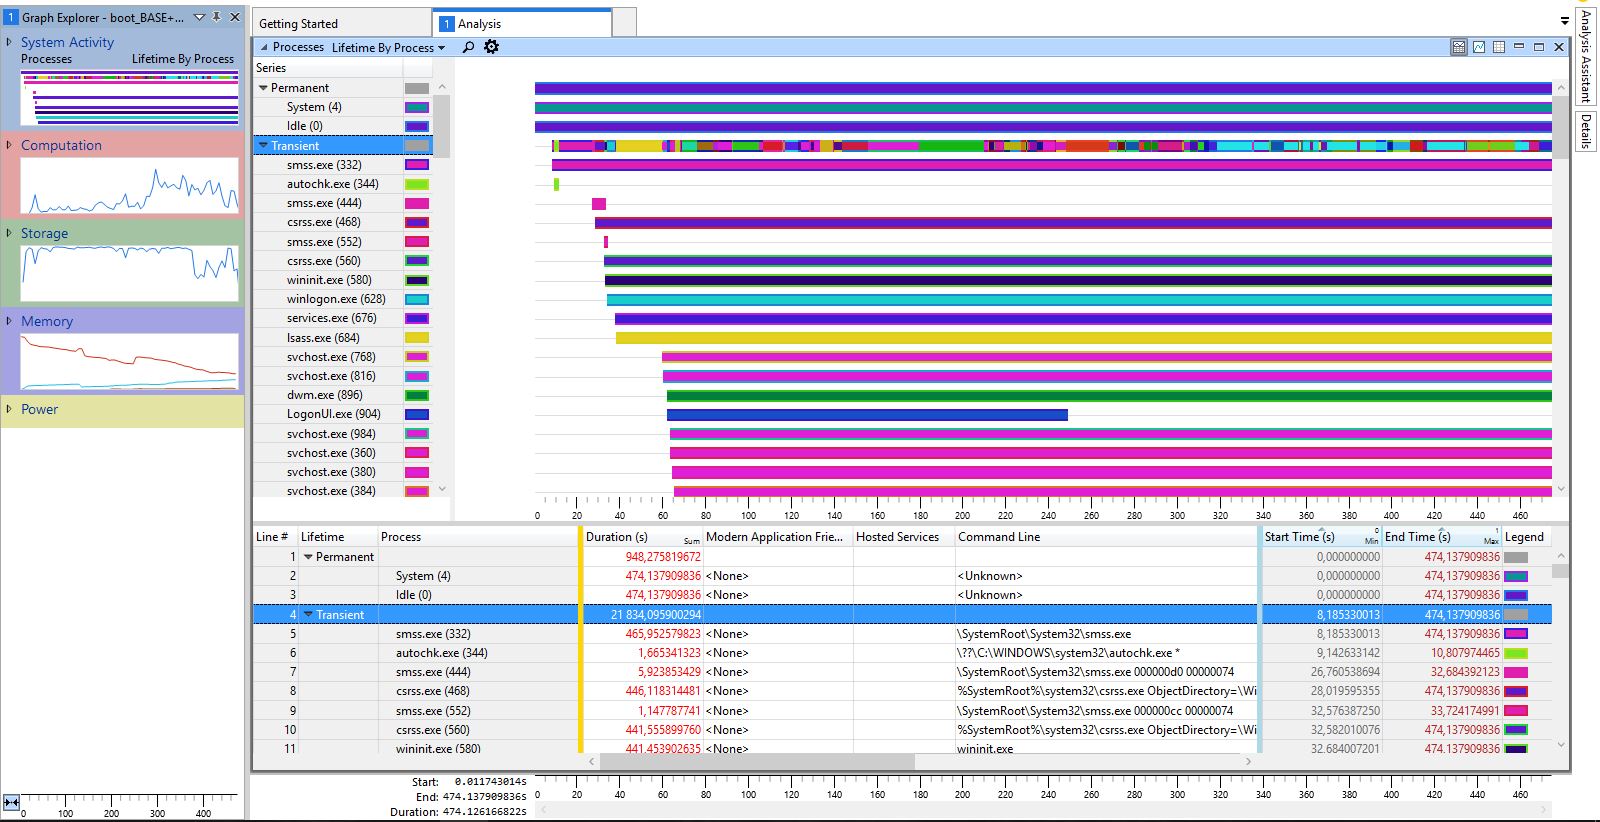Click the LogonUI.exe (904) color swatch
Image resolution: width=1600 pixels, height=822 pixels.
(416, 414)
